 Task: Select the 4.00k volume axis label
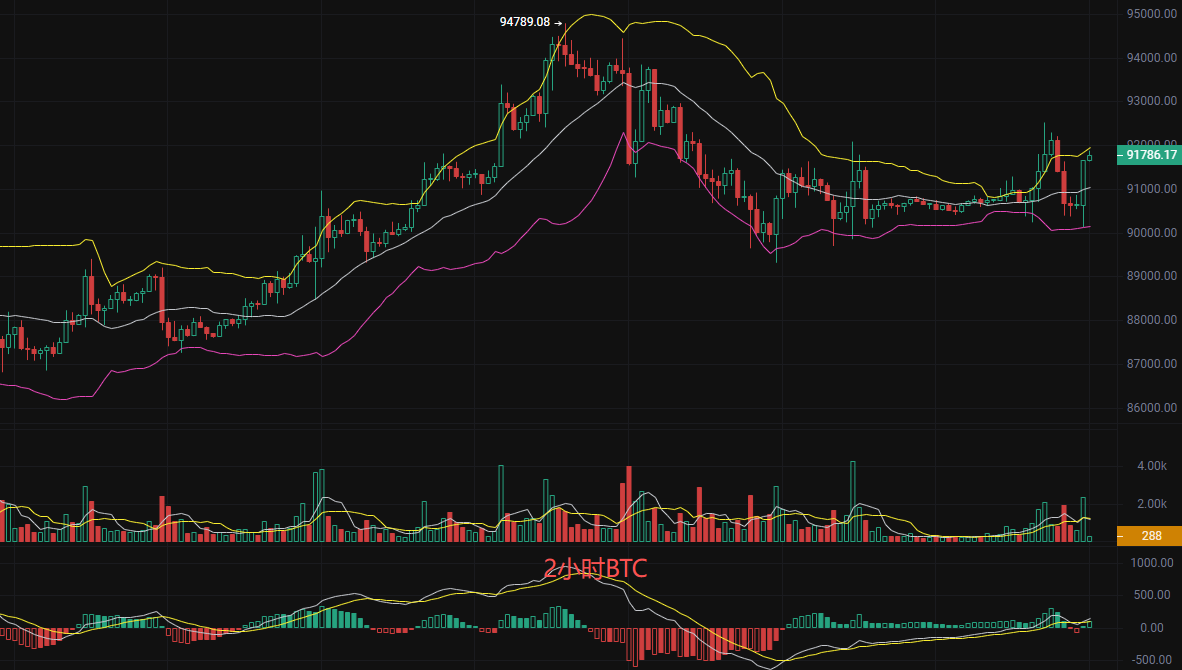(x=1152, y=466)
